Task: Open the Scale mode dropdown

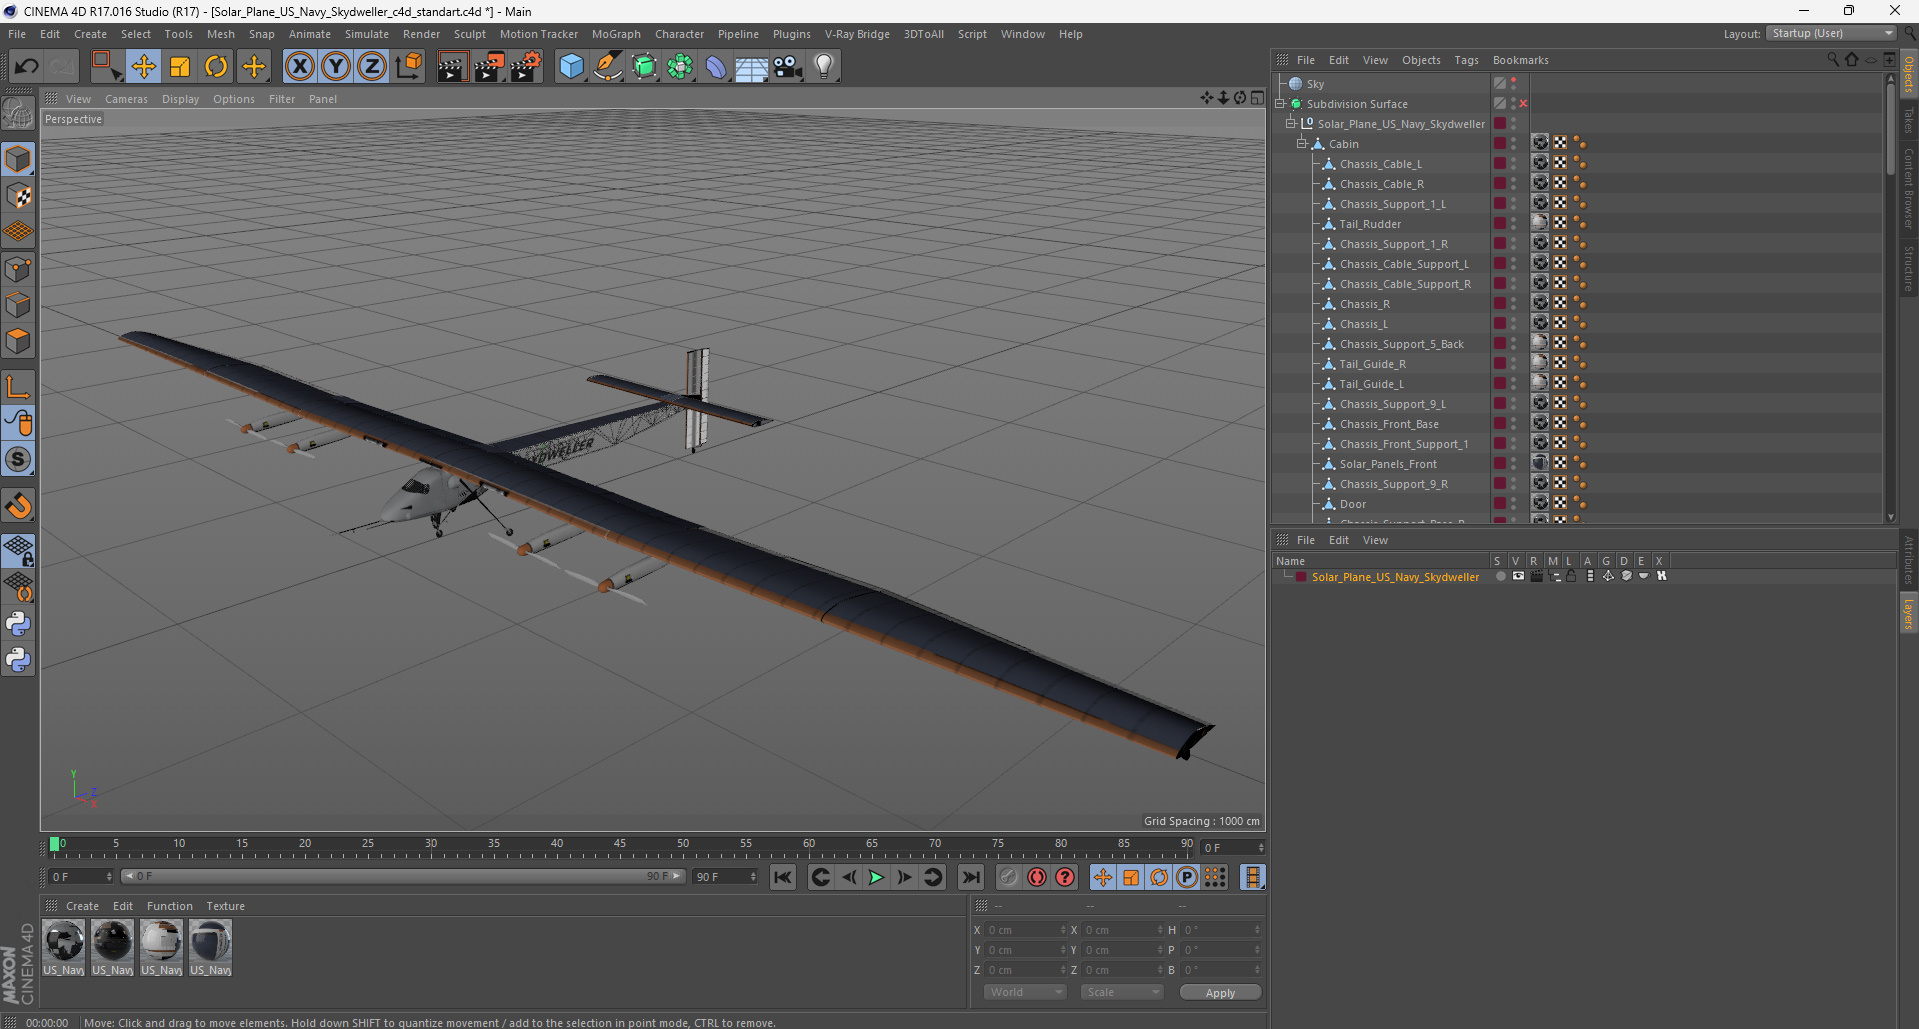Action: point(1122,992)
